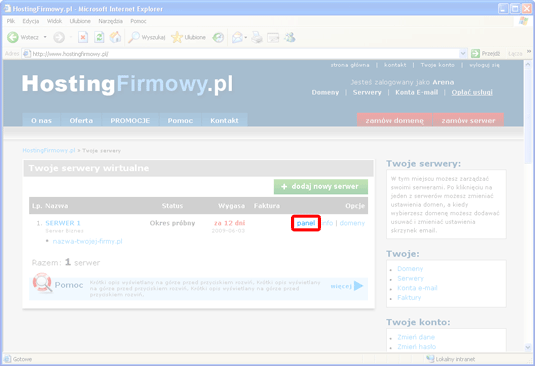Open domeny link in Opcje column
The width and height of the screenshot is (535, 366).
click(x=352, y=223)
